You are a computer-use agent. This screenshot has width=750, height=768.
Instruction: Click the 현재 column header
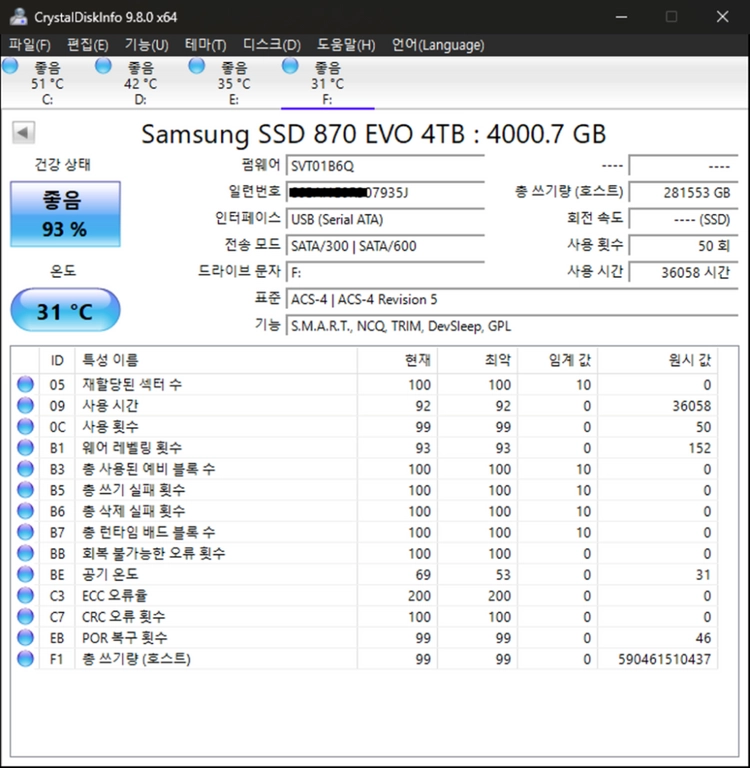[x=397, y=360]
